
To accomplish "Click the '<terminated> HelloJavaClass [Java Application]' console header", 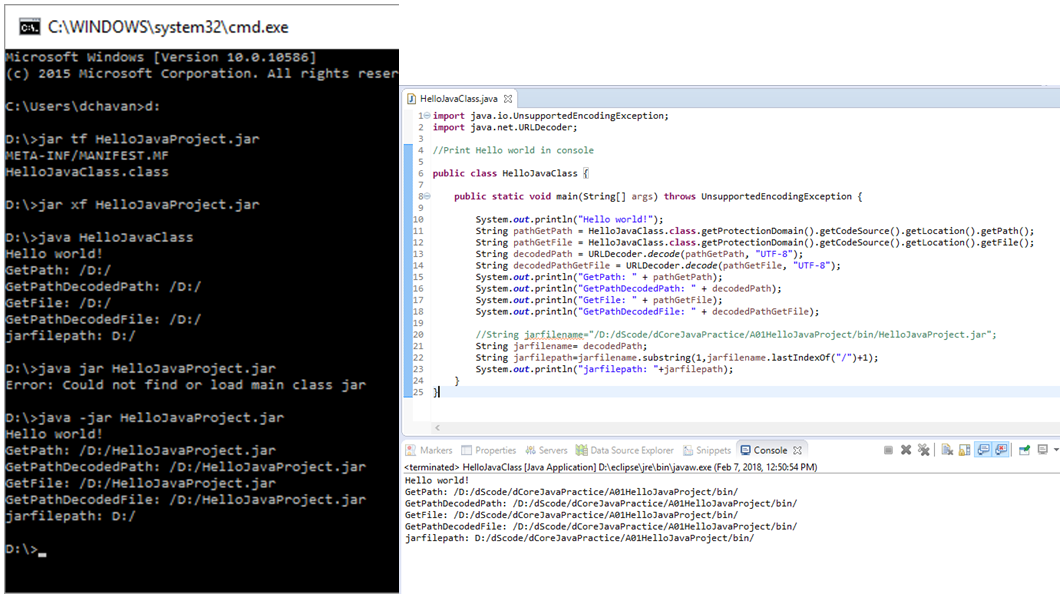I will tap(610, 468).
